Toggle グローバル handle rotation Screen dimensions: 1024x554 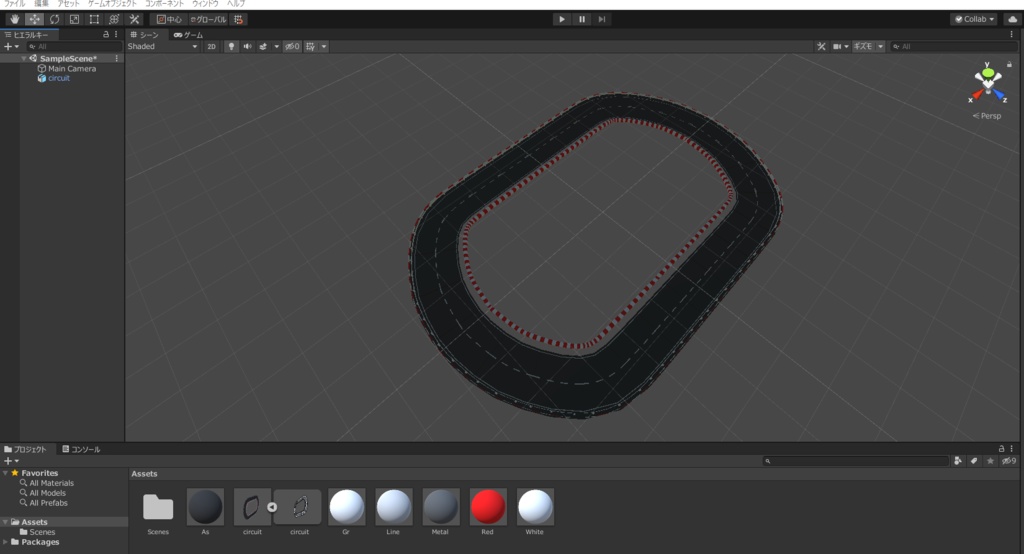pos(208,19)
